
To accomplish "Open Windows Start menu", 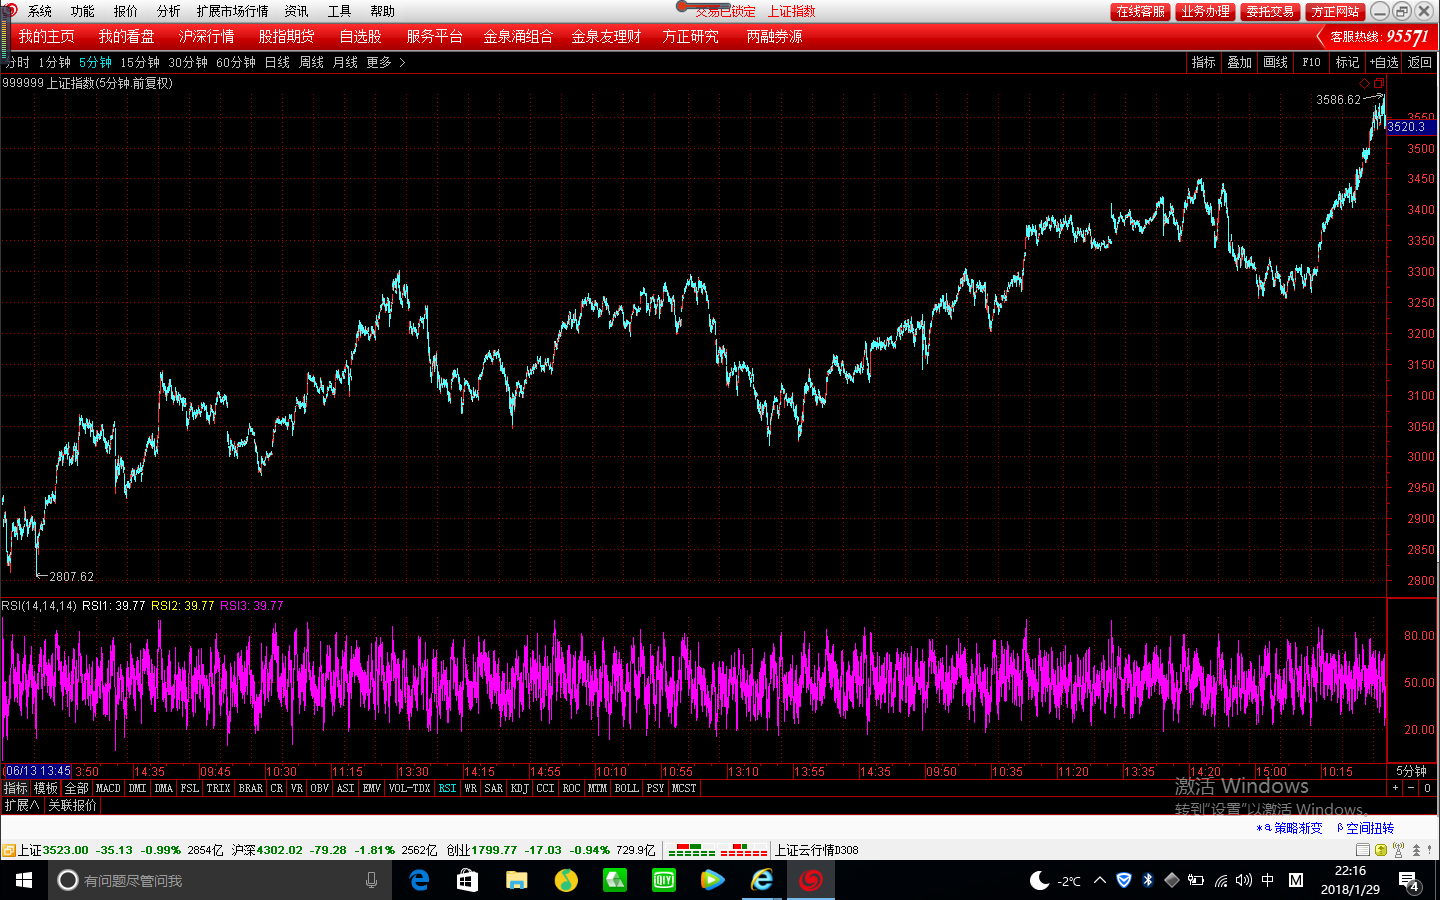I will (24, 880).
